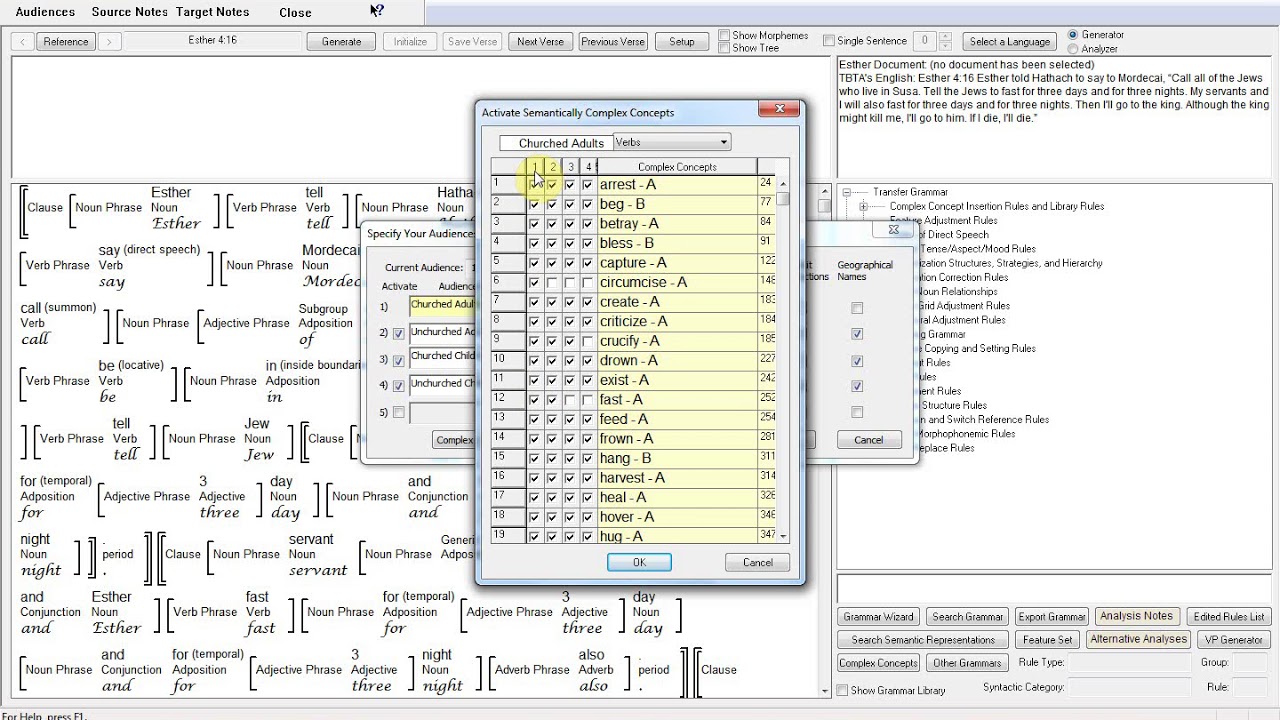
Task: Cancel the complex concepts dialog
Action: (757, 562)
